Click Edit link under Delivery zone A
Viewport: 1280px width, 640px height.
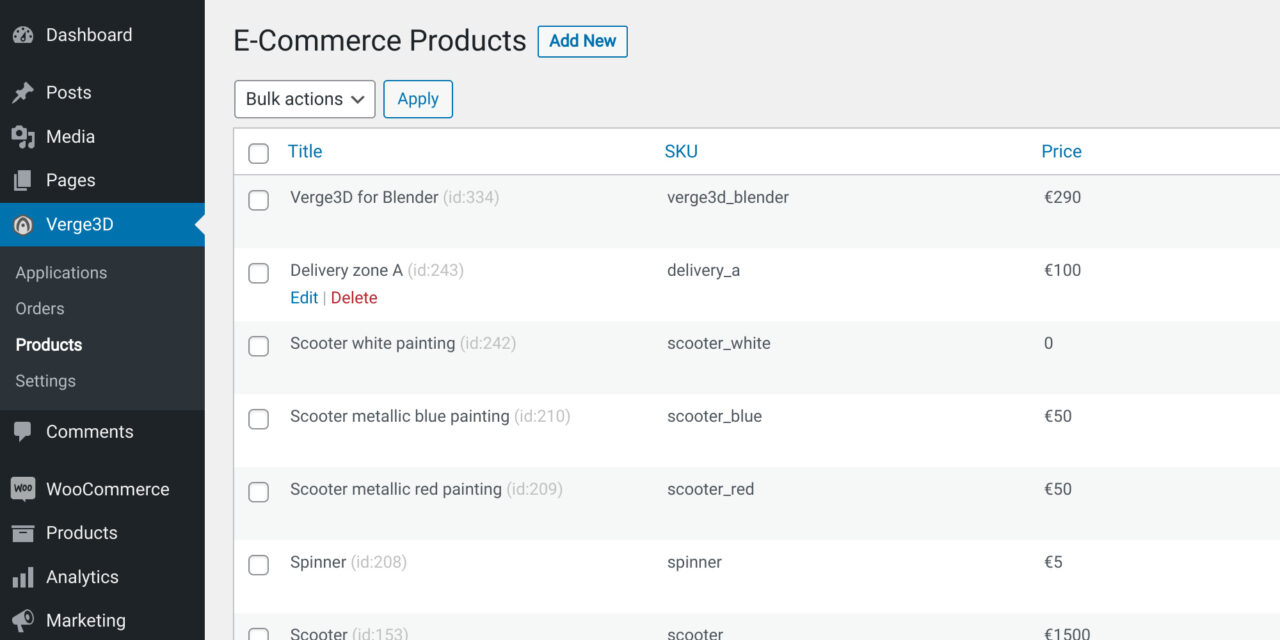click(x=304, y=298)
